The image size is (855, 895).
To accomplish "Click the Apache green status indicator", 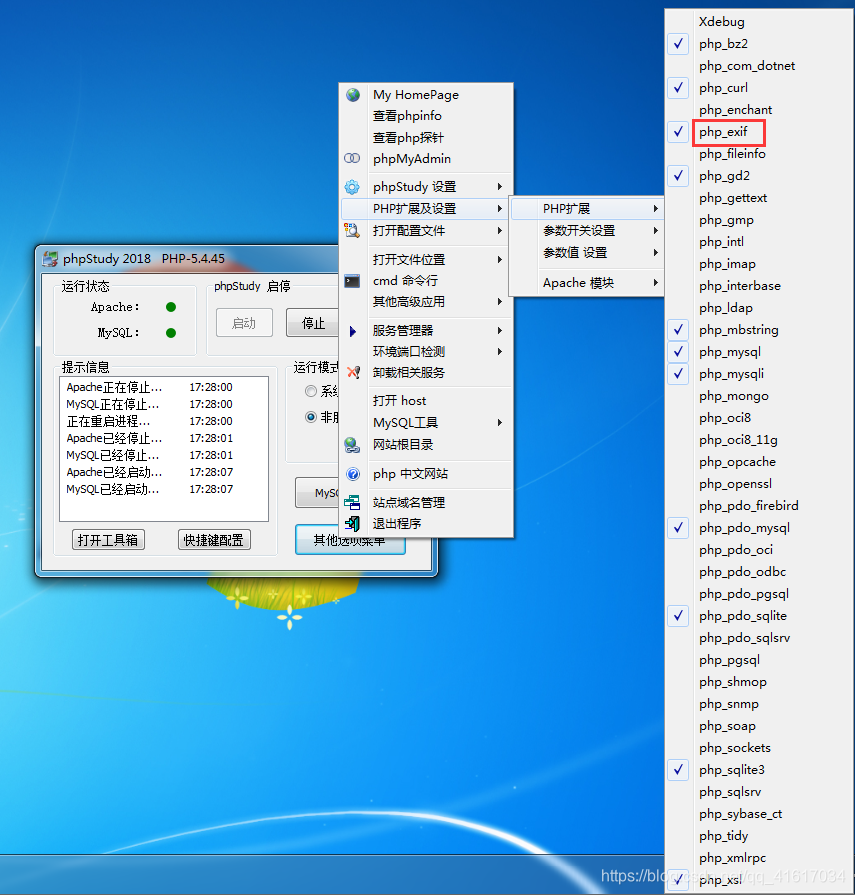I will pyautogui.click(x=171, y=307).
